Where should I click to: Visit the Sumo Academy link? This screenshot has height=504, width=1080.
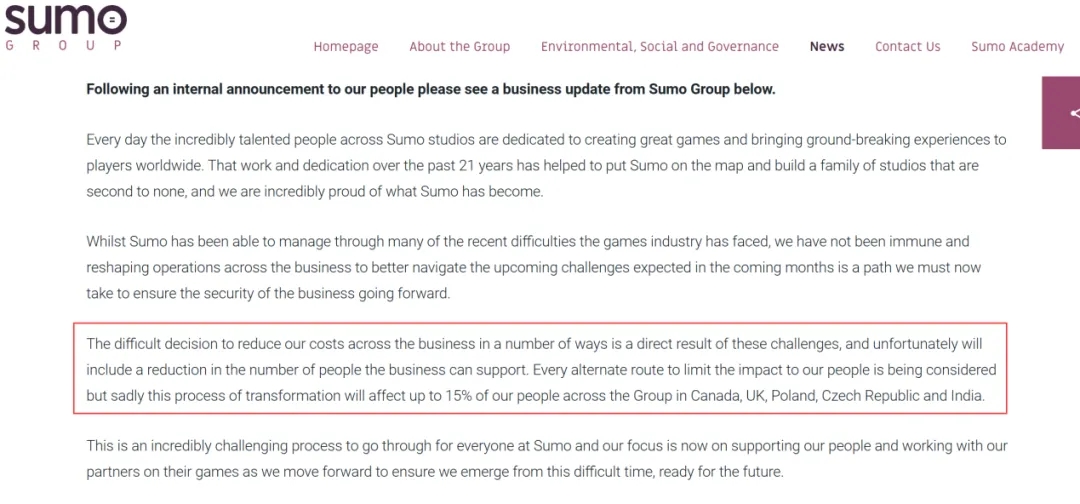(x=1017, y=47)
